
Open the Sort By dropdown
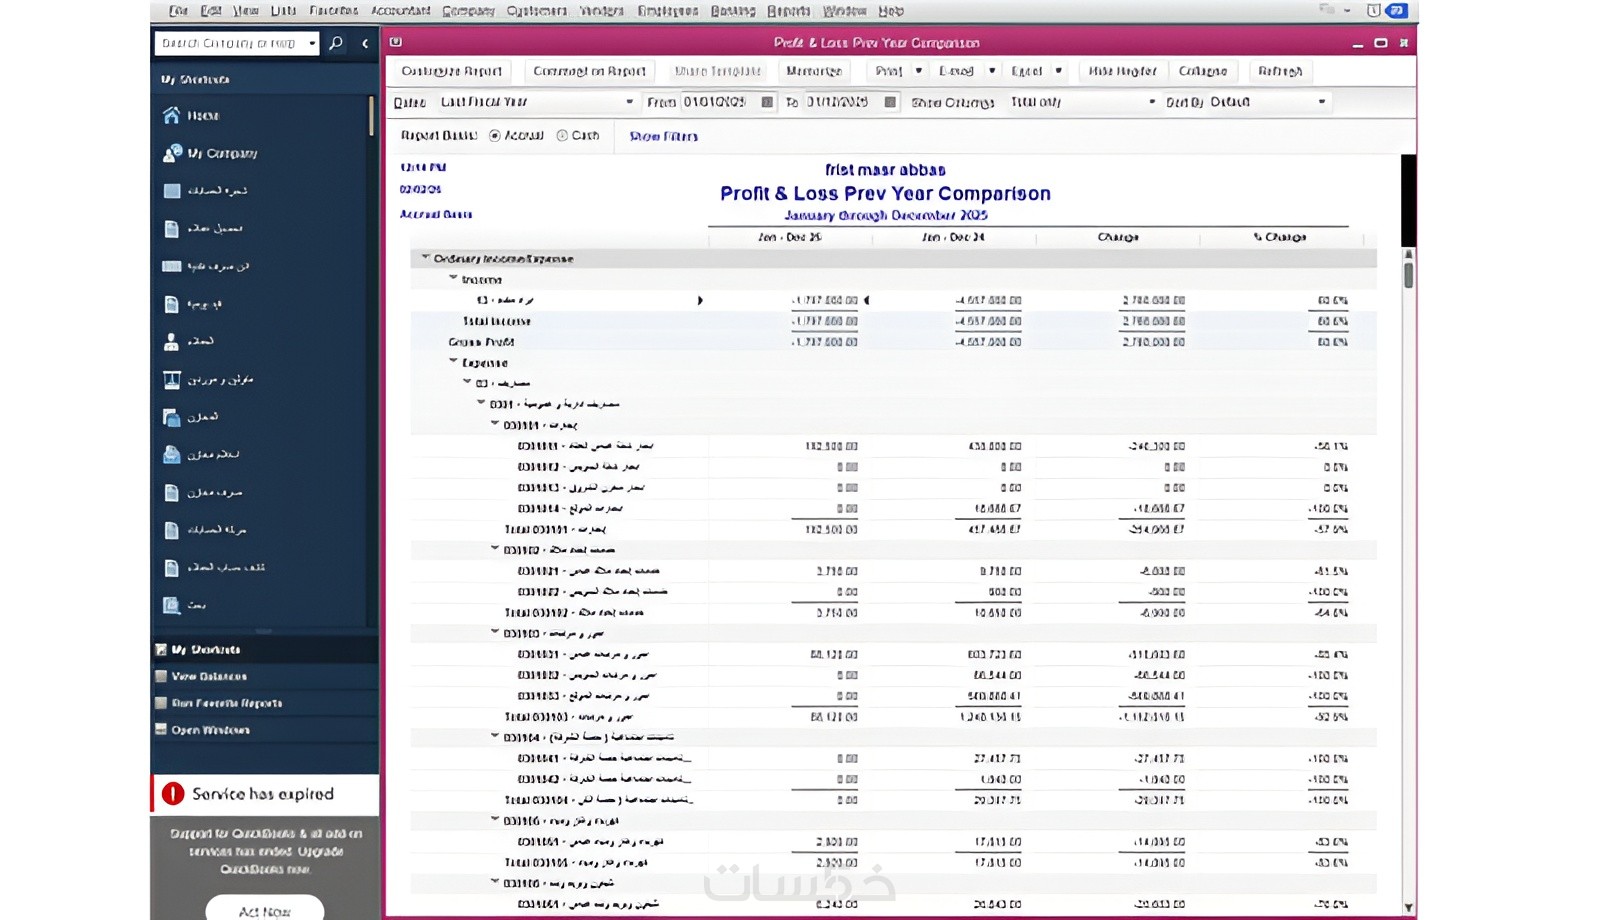click(x=1322, y=102)
